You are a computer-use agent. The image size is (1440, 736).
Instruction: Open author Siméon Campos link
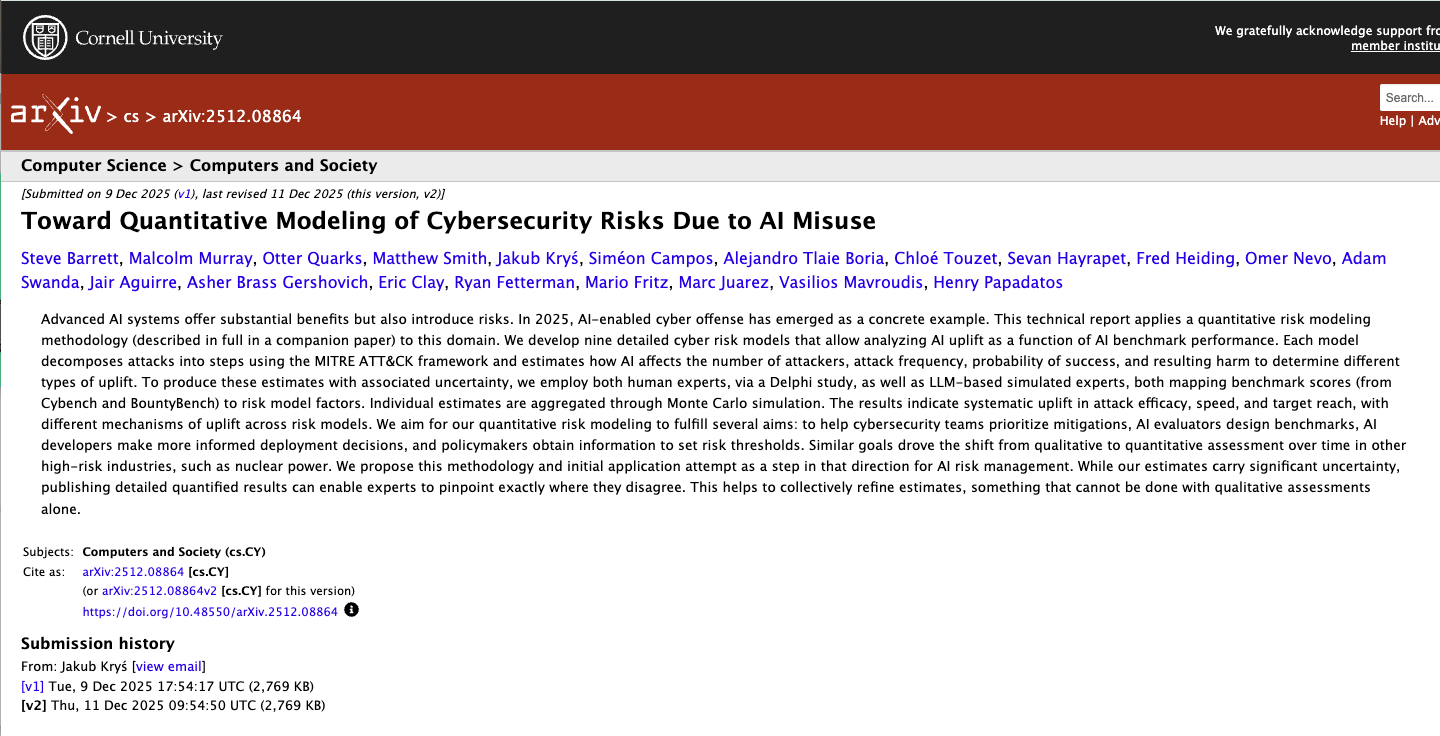pos(650,258)
